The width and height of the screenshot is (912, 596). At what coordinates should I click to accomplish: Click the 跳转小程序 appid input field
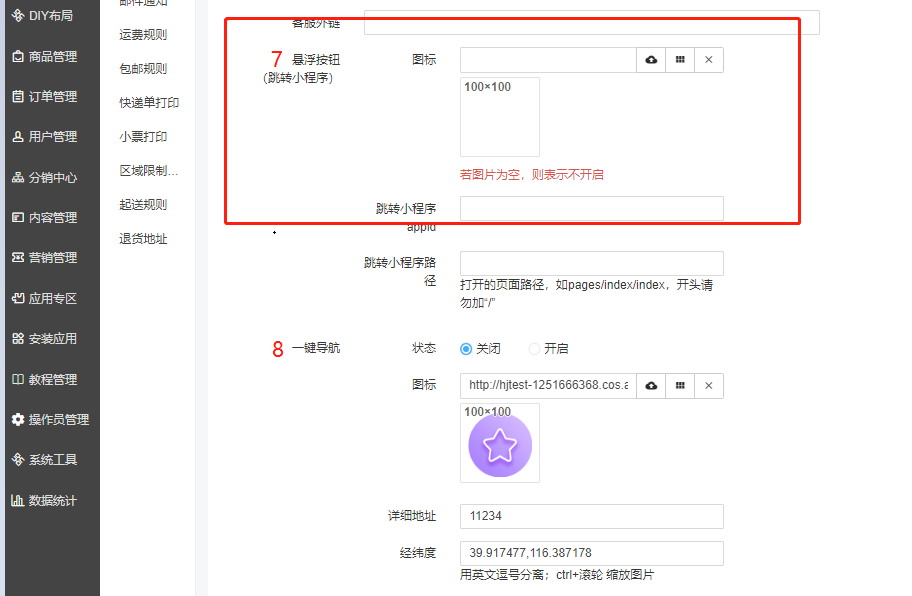(592, 208)
